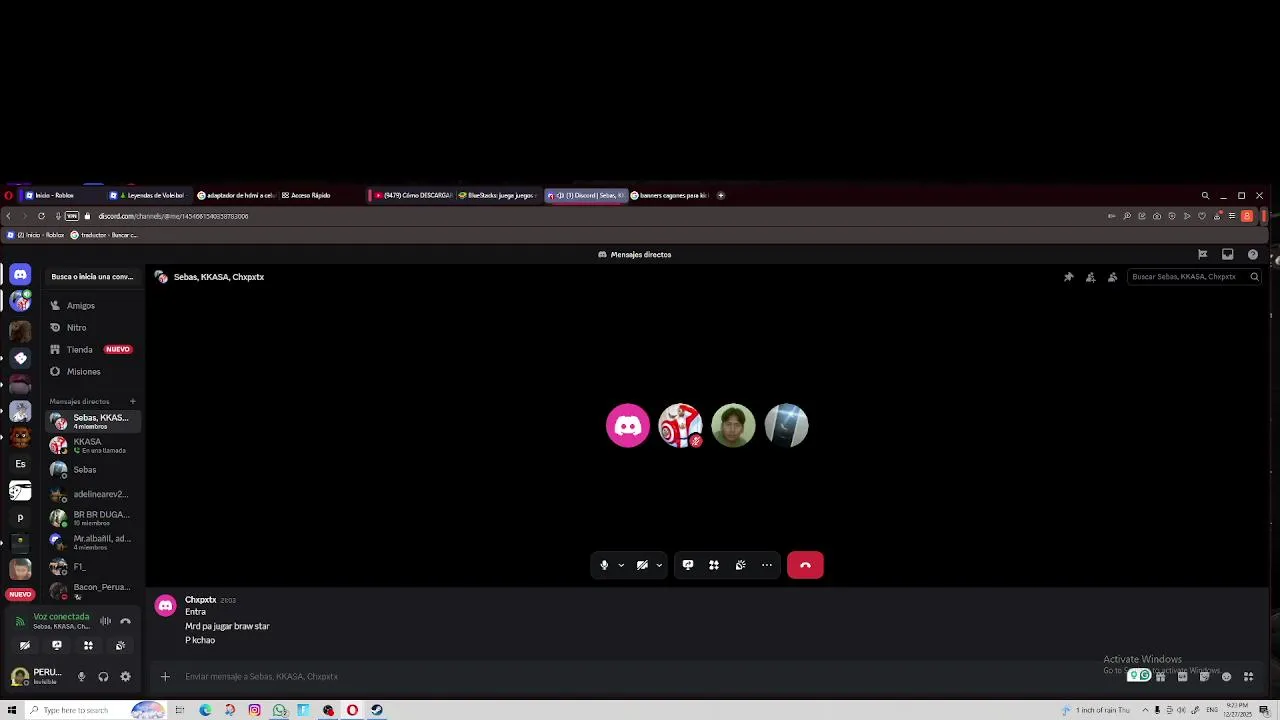
Task: Open Nitro page
Action: point(93,327)
